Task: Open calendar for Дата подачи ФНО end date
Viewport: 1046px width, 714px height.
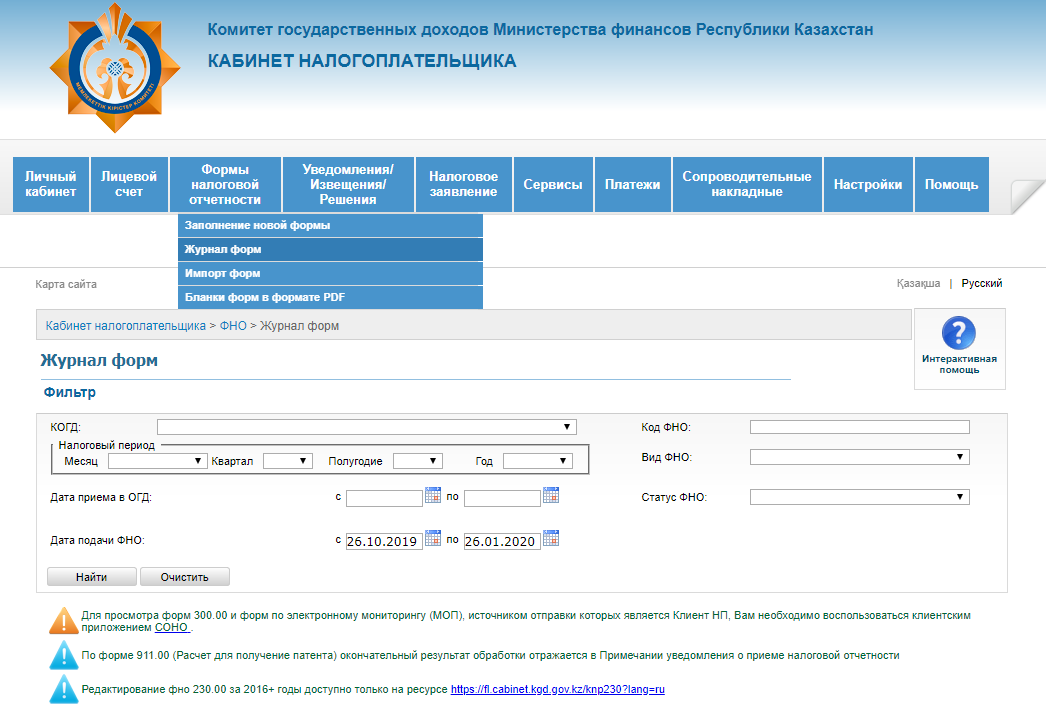Action: pyautogui.click(x=551, y=539)
